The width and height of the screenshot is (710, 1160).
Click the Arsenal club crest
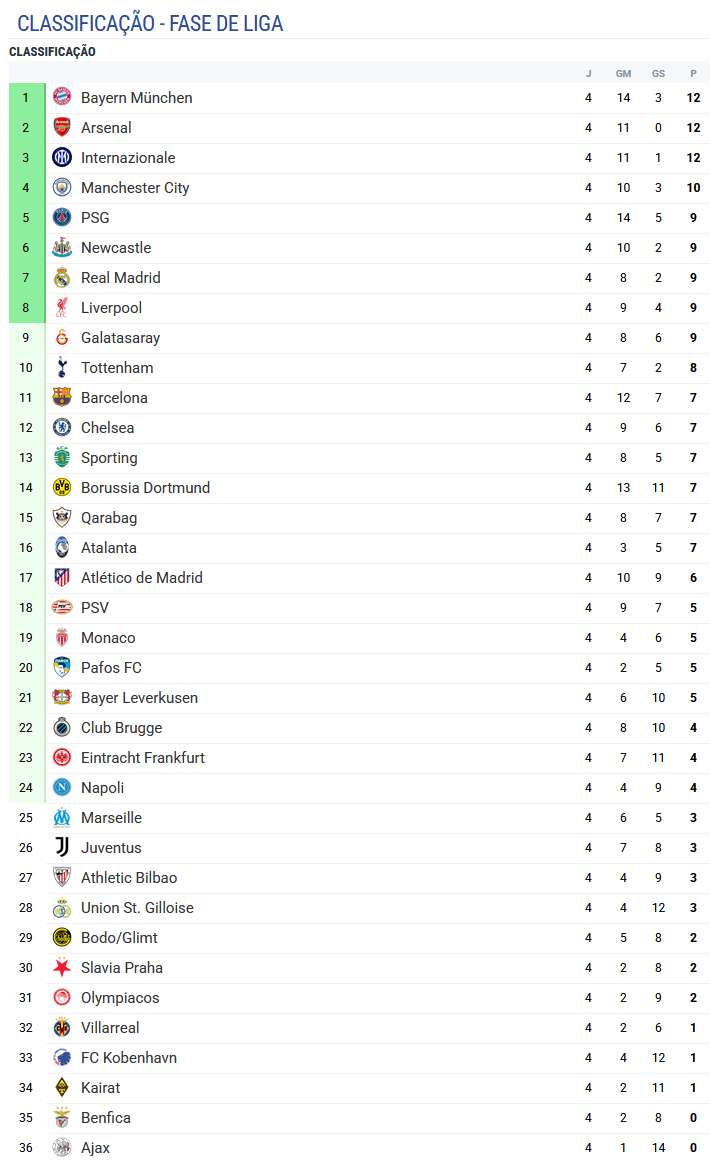point(62,128)
